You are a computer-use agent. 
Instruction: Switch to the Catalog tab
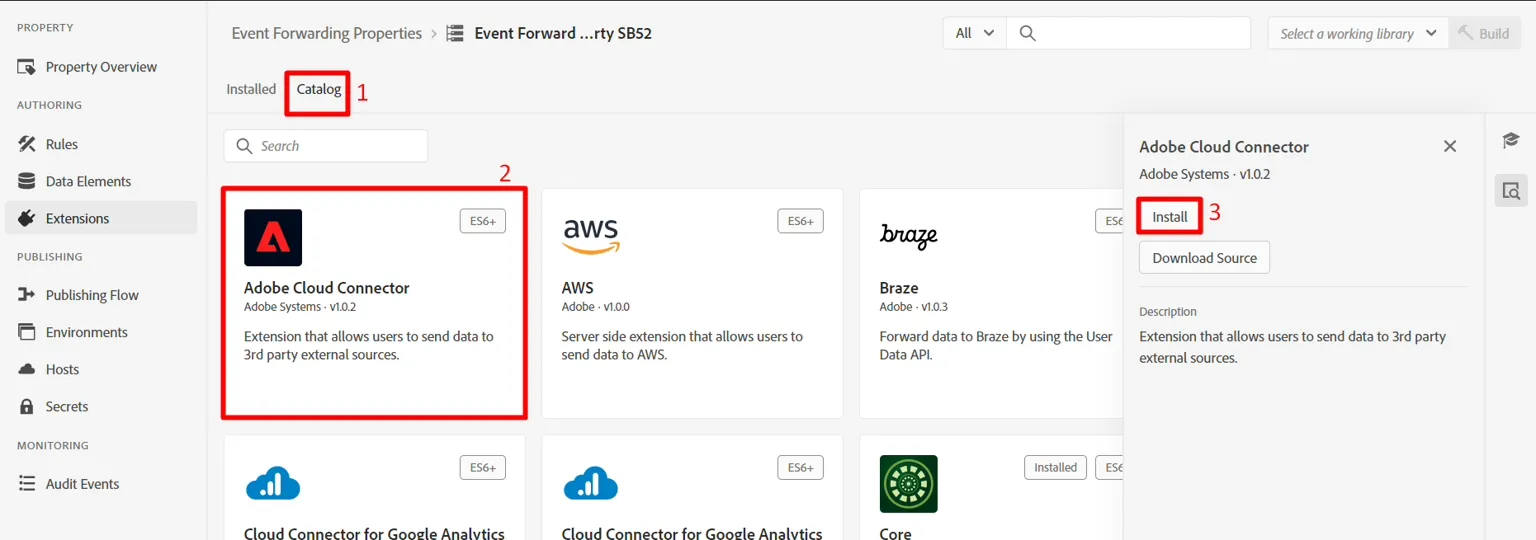pyautogui.click(x=319, y=89)
